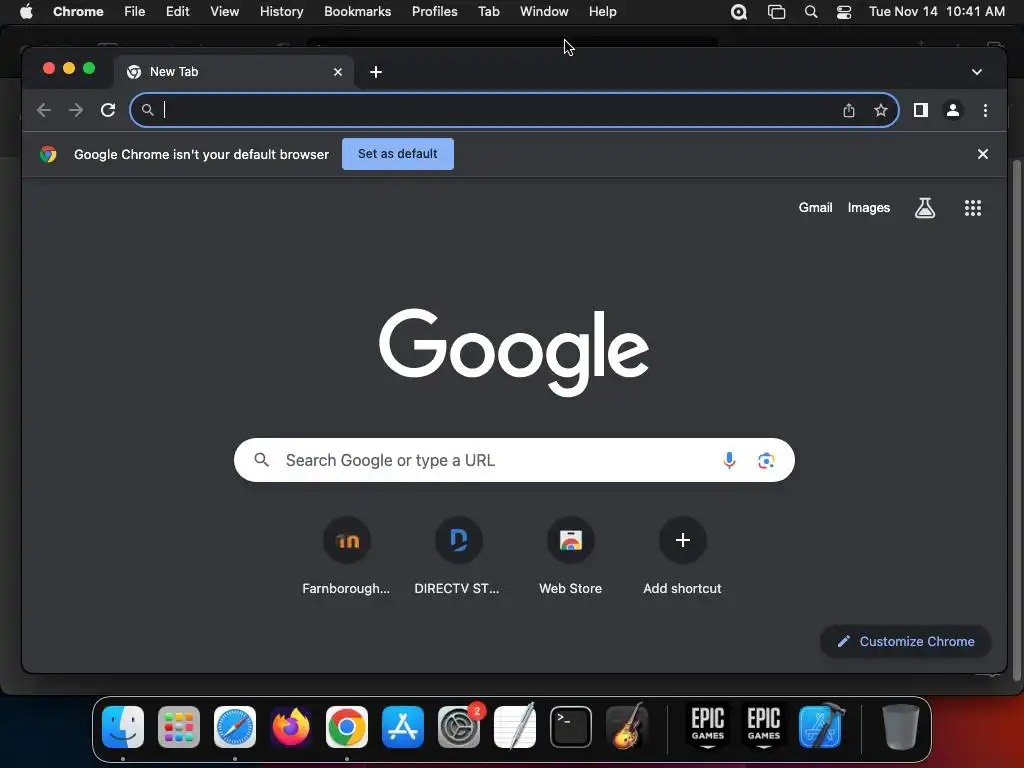
Task: Click the date and time in menu bar
Action: 936,12
